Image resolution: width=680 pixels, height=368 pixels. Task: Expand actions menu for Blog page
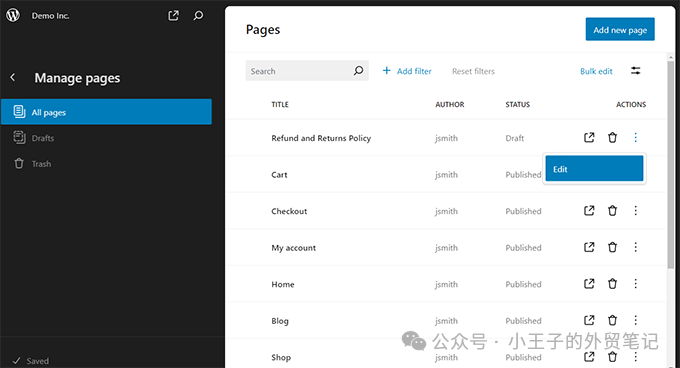point(635,320)
